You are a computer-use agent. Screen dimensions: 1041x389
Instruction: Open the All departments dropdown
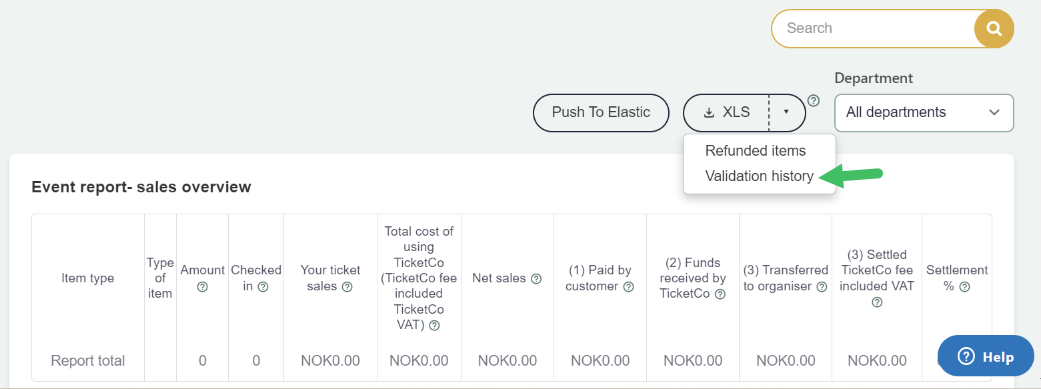tap(923, 112)
